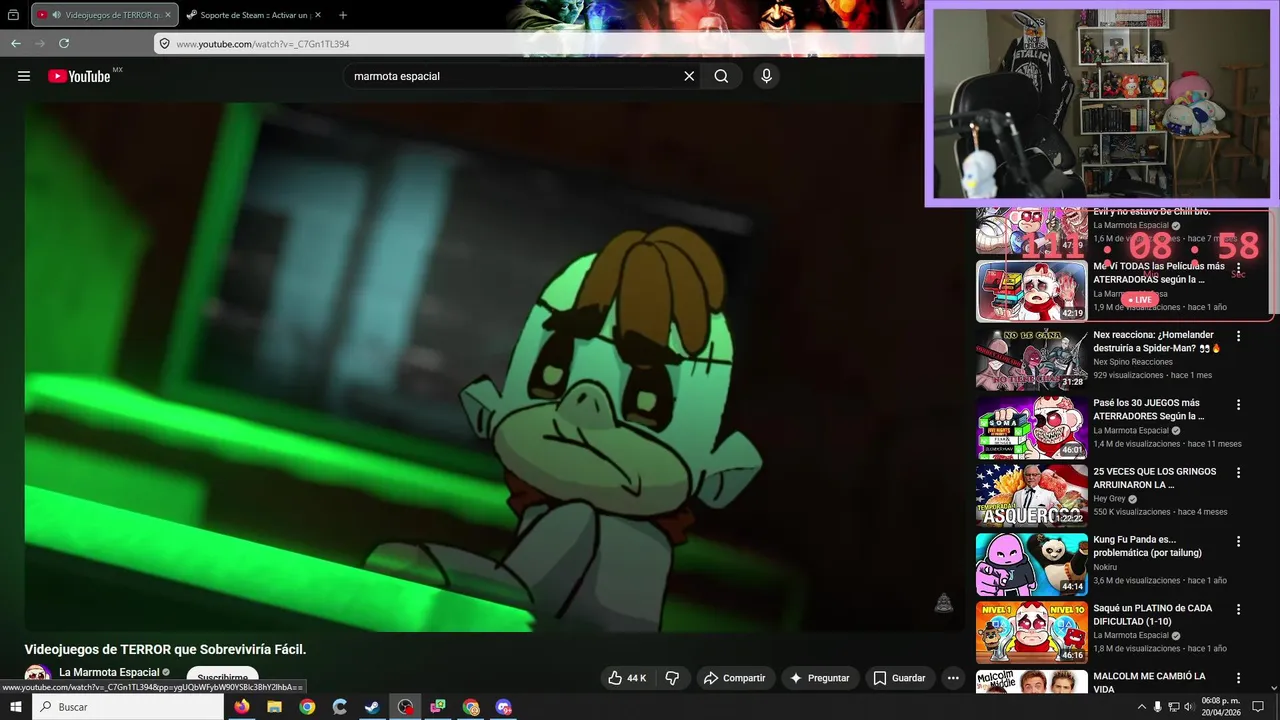Click the main video player
This screenshot has width=1280, height=720.
494,366
